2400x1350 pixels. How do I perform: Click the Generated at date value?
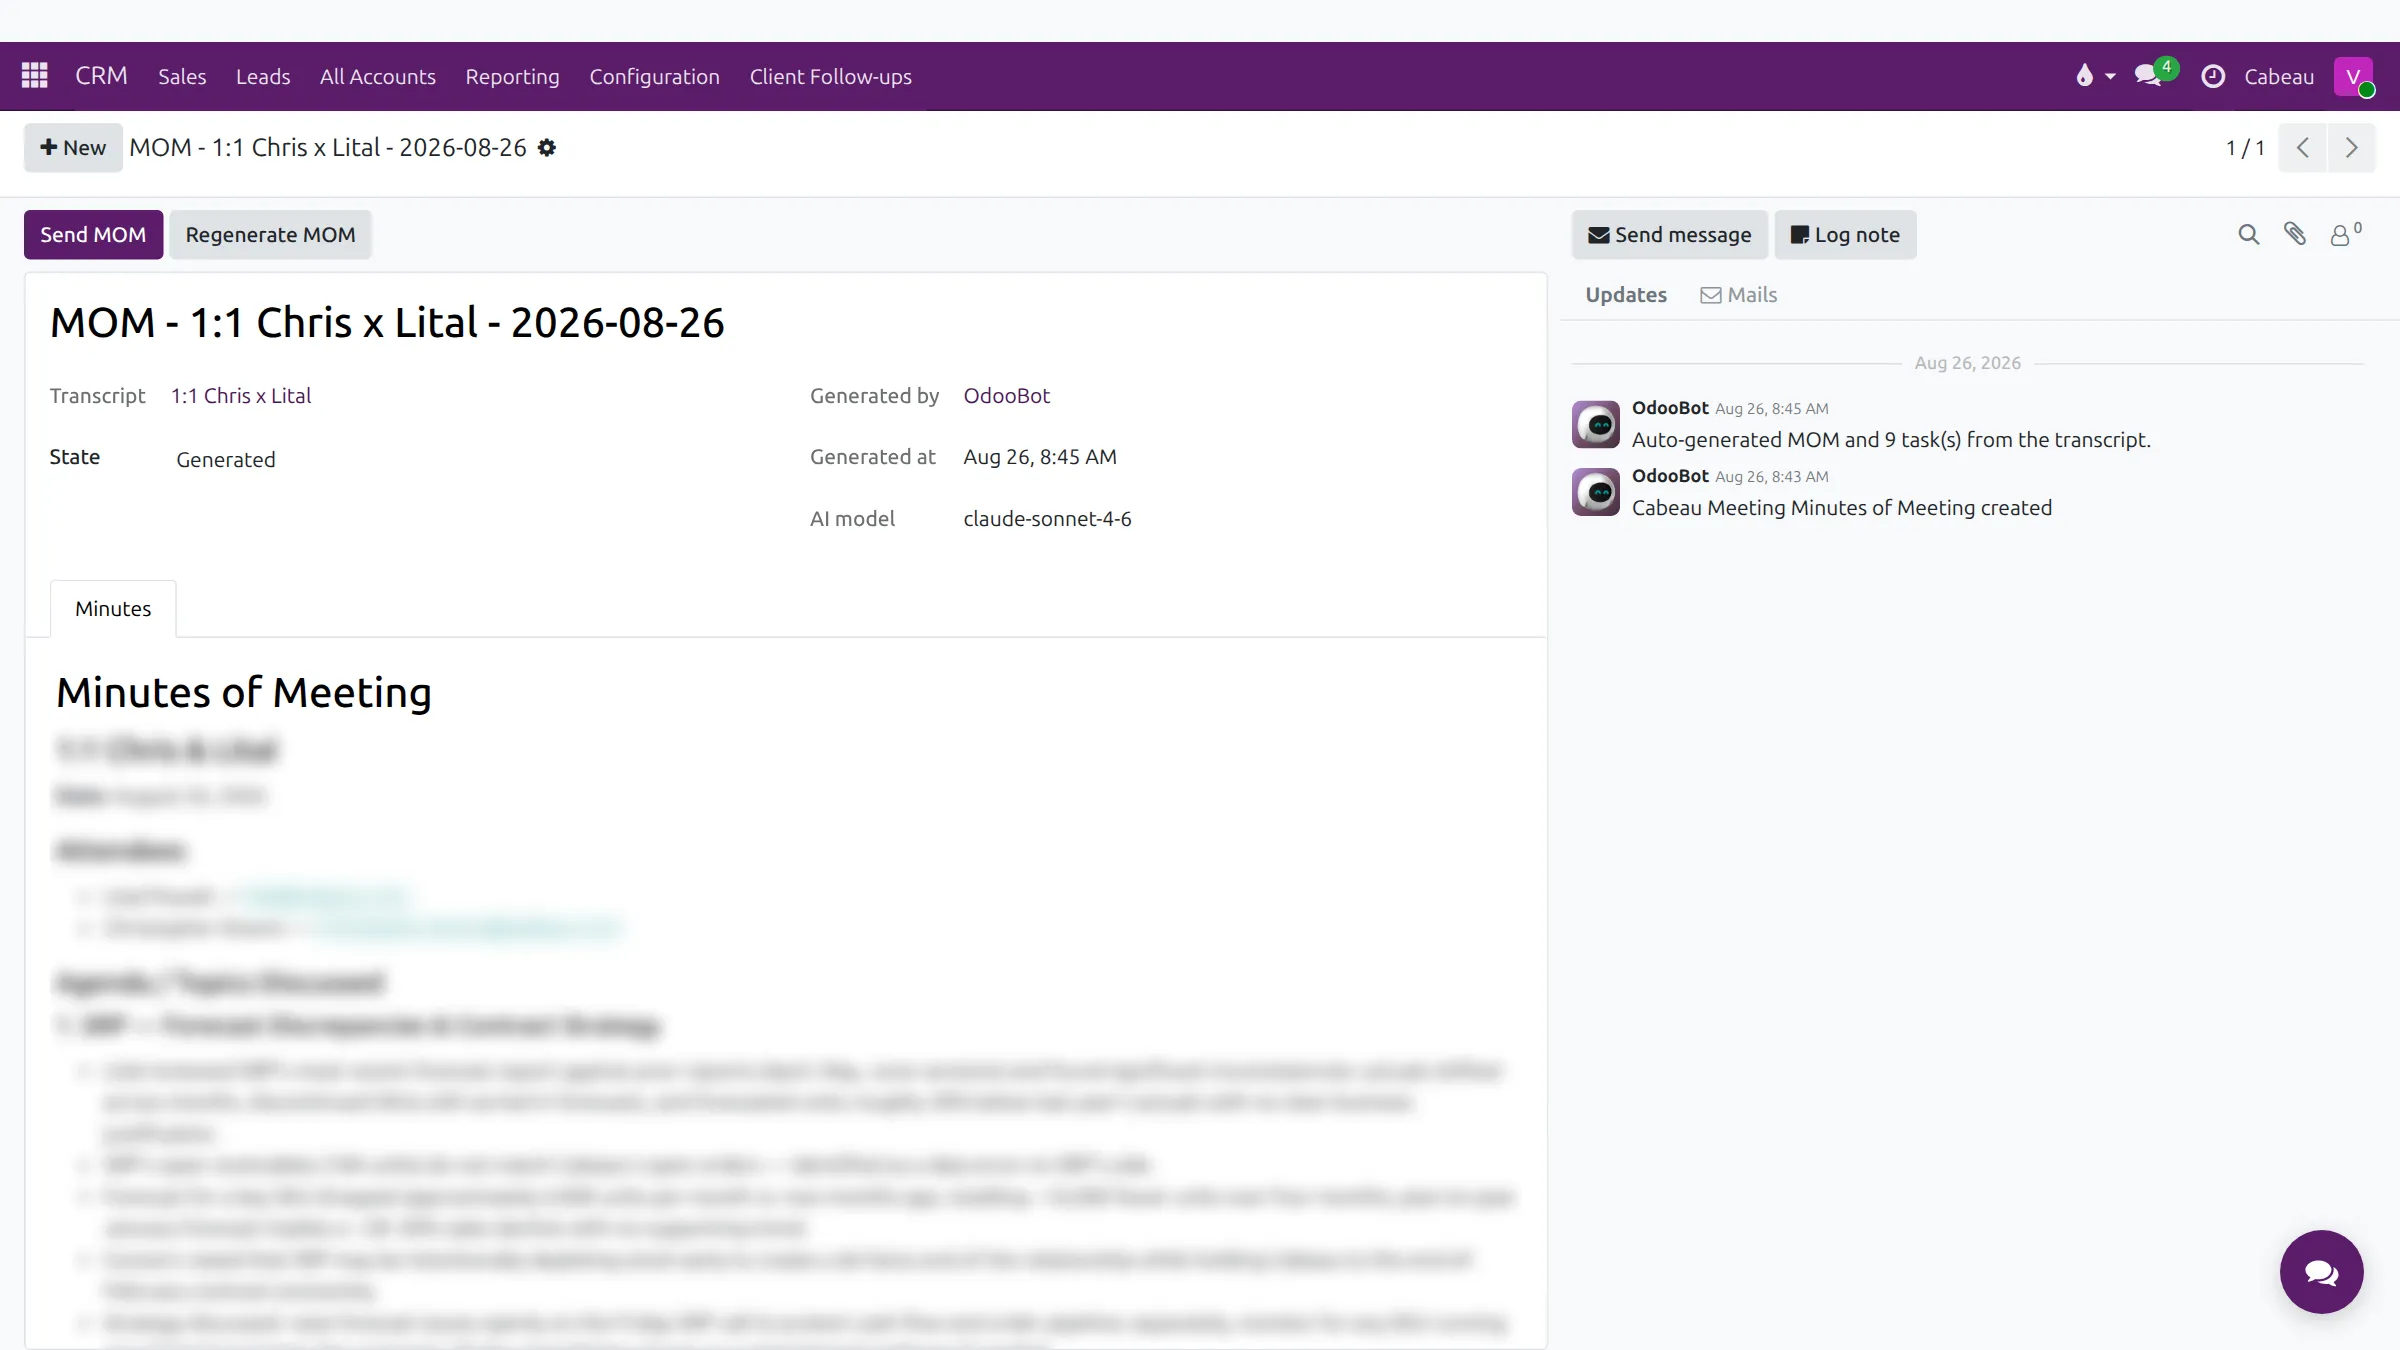coord(1039,457)
